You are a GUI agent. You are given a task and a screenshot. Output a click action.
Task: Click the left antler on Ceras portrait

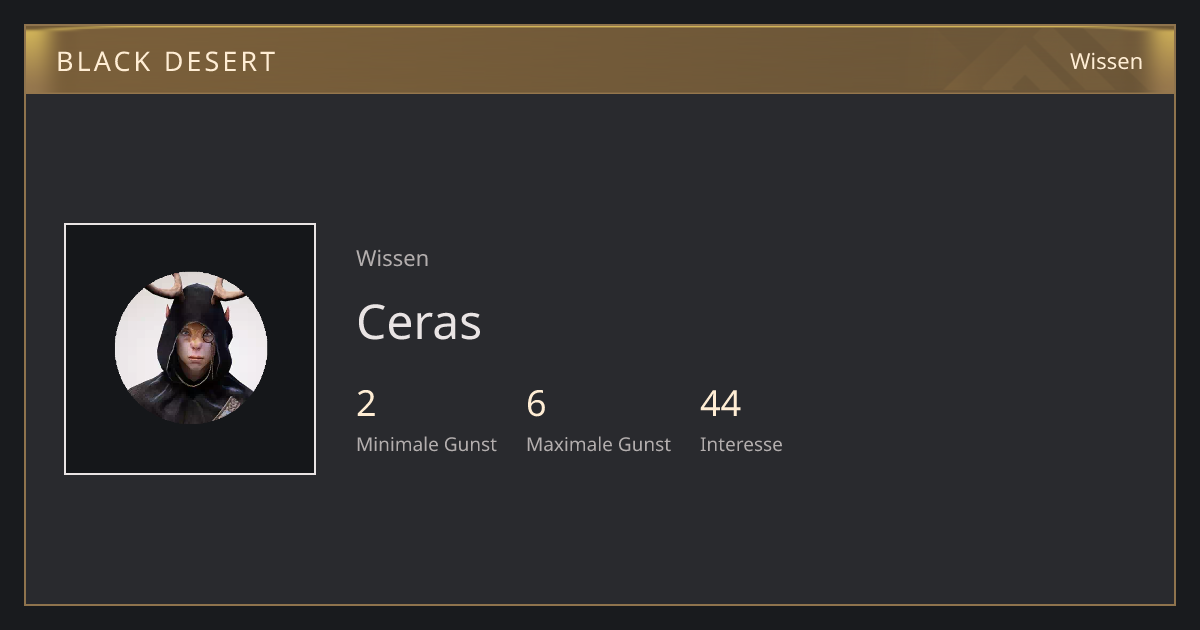pos(166,287)
